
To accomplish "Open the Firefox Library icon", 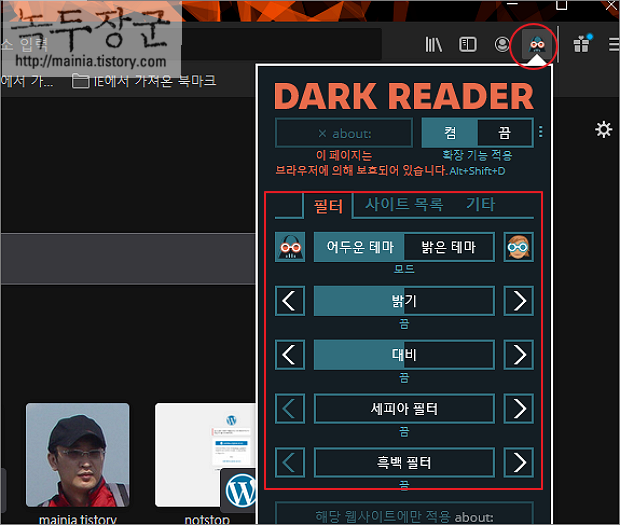I will [433, 44].
